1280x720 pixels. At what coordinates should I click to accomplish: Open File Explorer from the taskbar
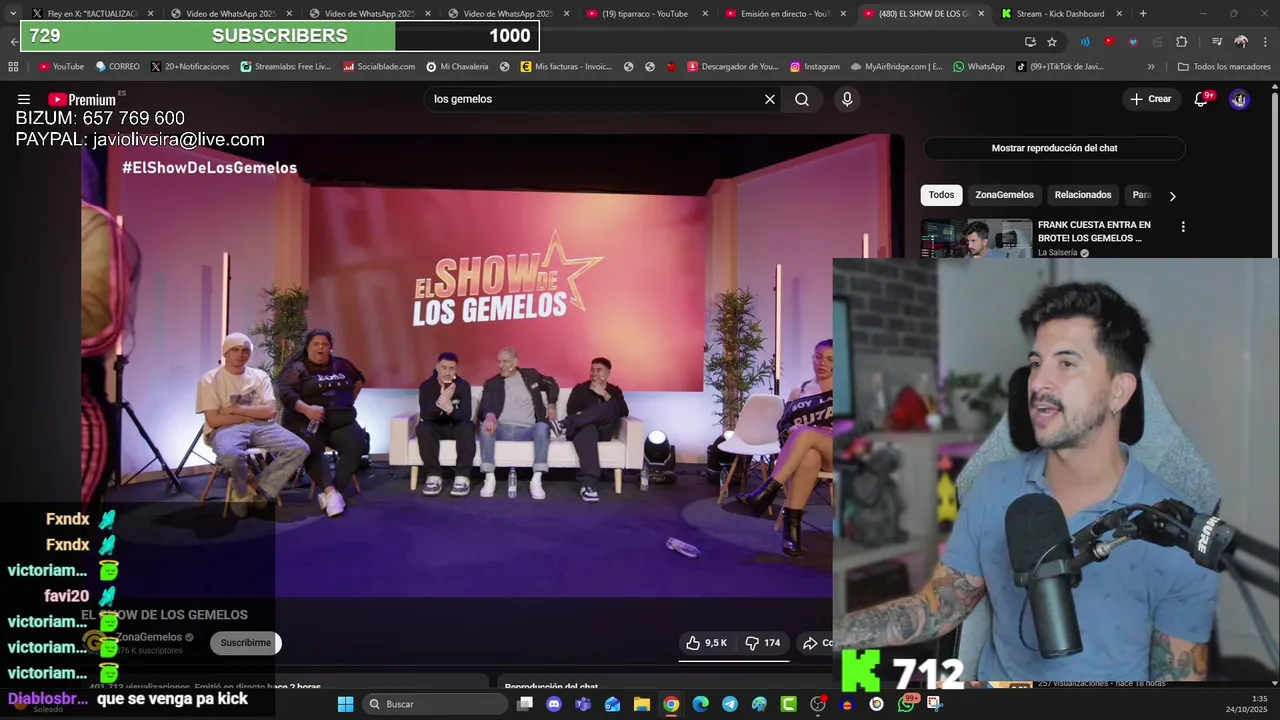[x=642, y=704]
